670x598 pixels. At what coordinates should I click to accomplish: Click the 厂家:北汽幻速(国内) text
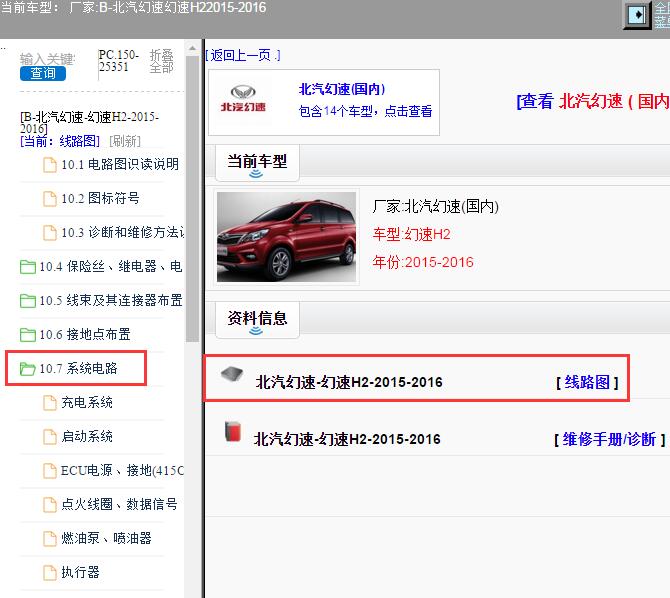point(435,206)
